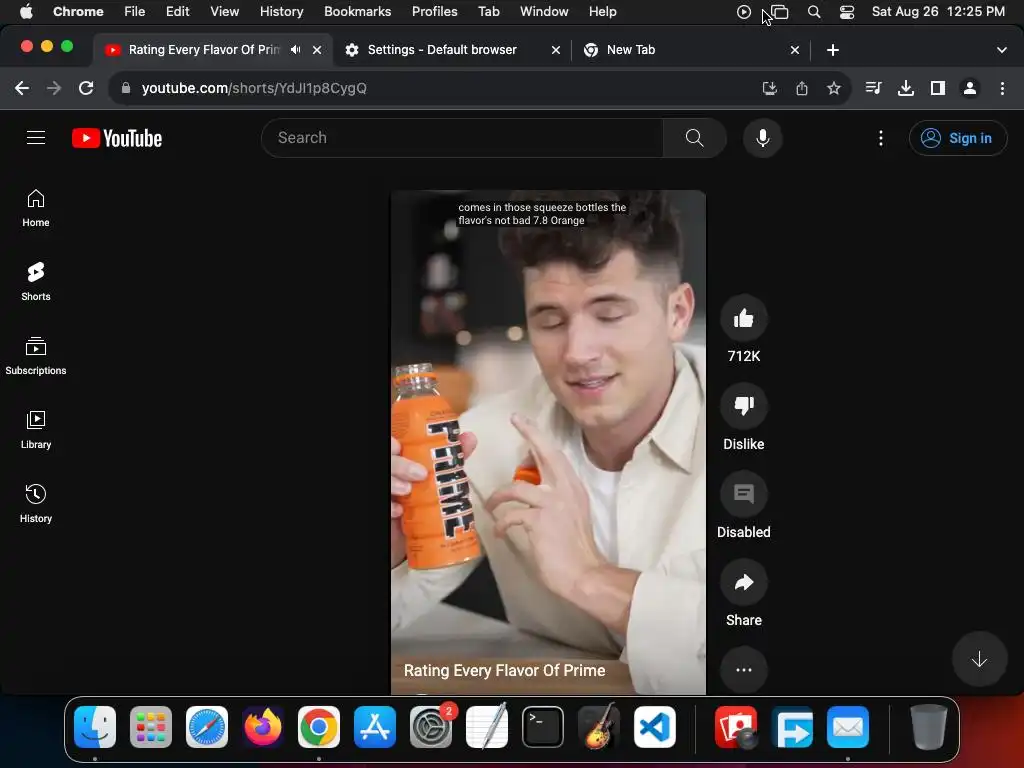Expand the tab search chevron

click(x=1001, y=50)
